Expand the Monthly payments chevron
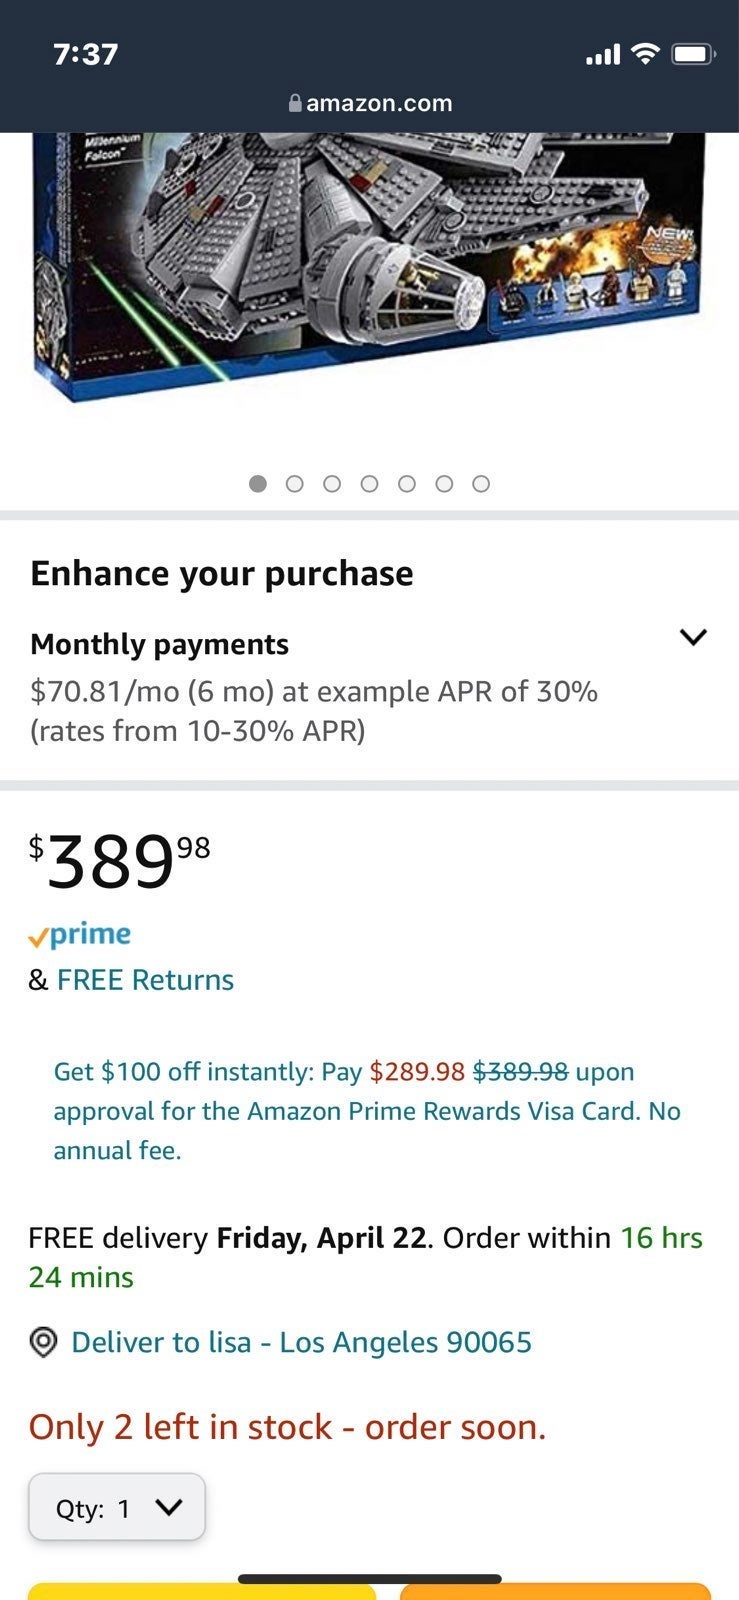Screen dimensions: 739x1600 (x=693, y=637)
